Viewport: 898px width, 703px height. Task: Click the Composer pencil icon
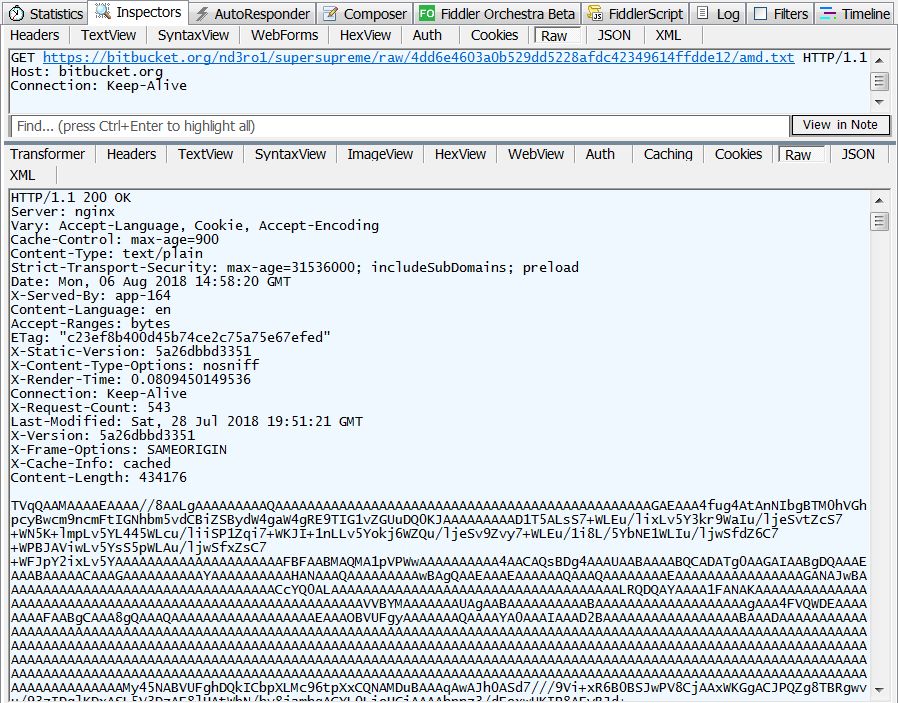point(330,13)
